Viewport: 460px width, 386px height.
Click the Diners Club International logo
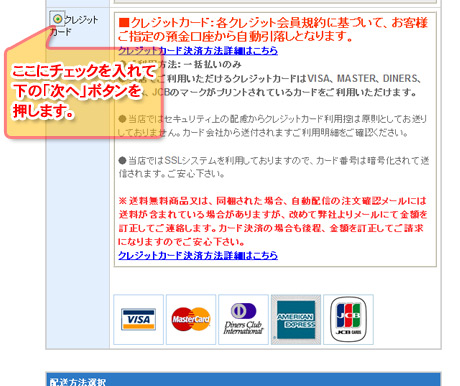click(243, 319)
